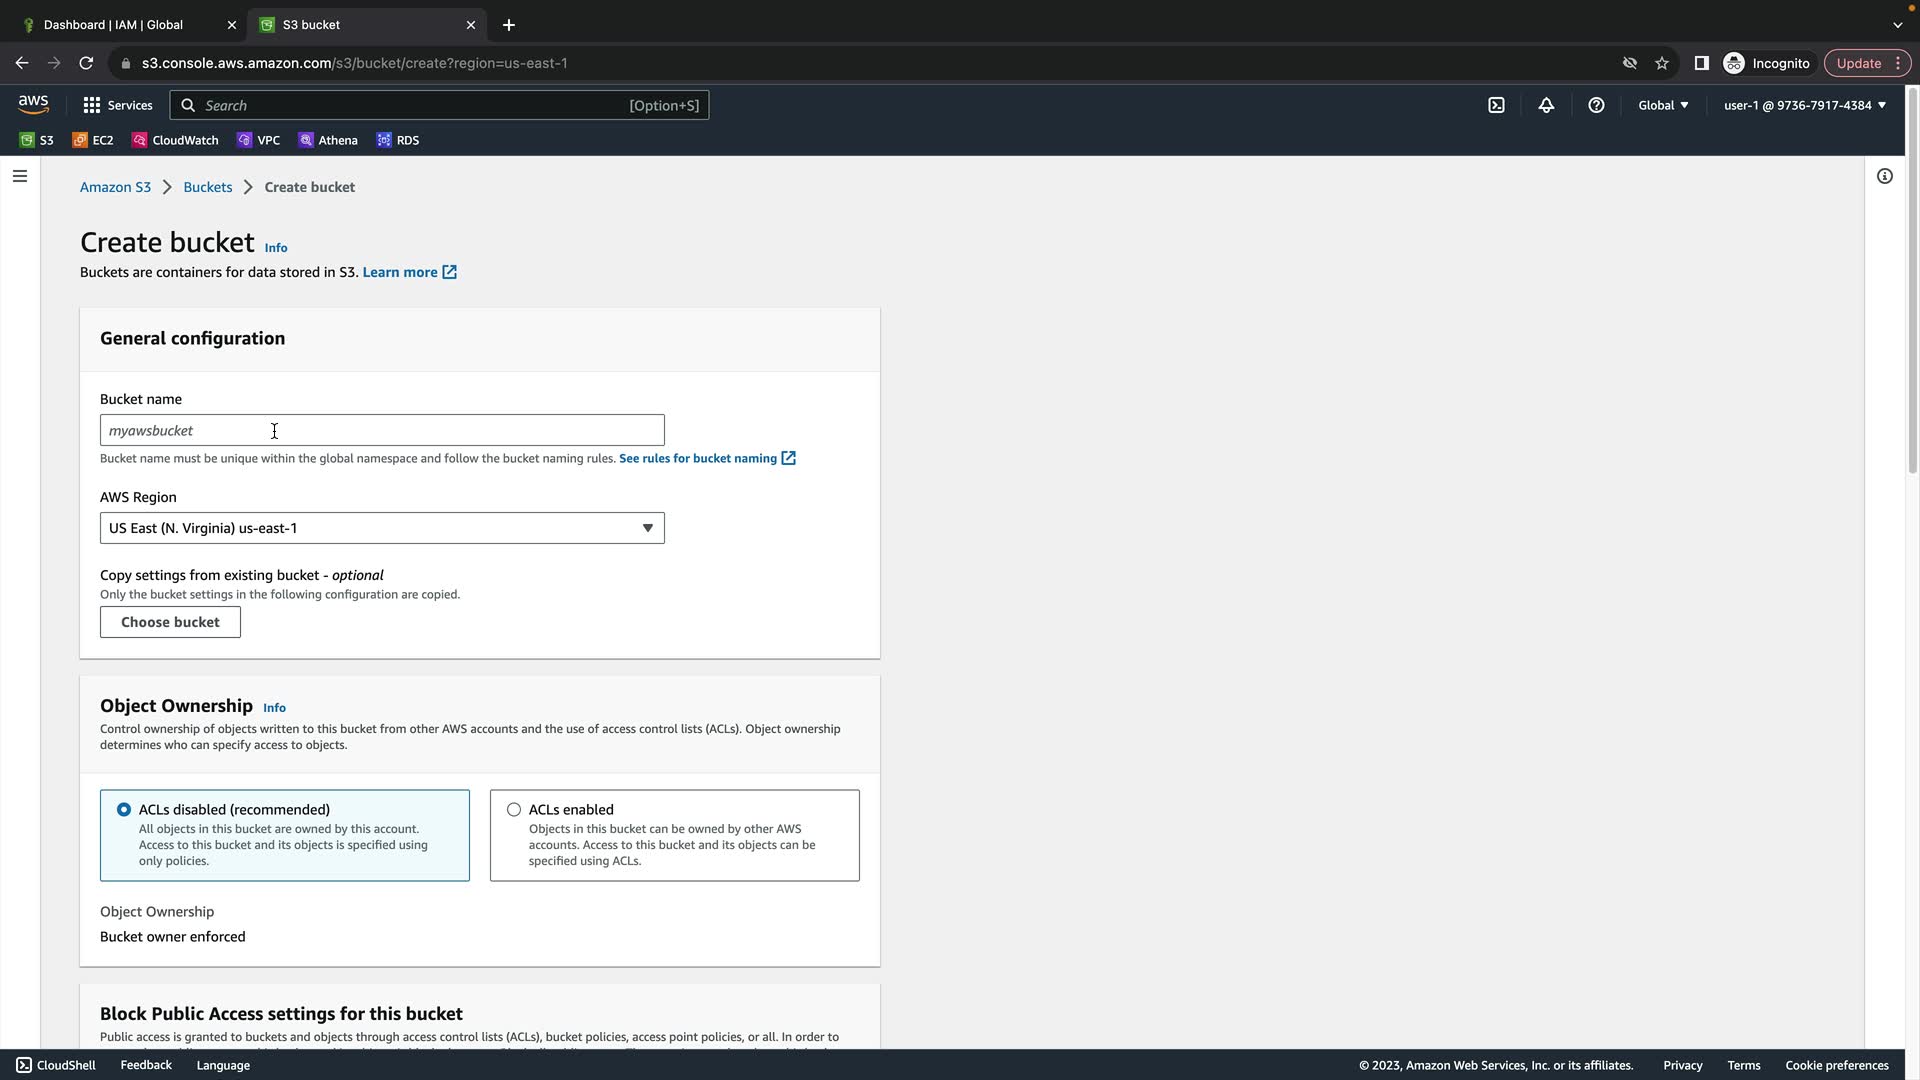The width and height of the screenshot is (1920, 1080).
Task: Open the Services grid menu
Action: point(117,105)
